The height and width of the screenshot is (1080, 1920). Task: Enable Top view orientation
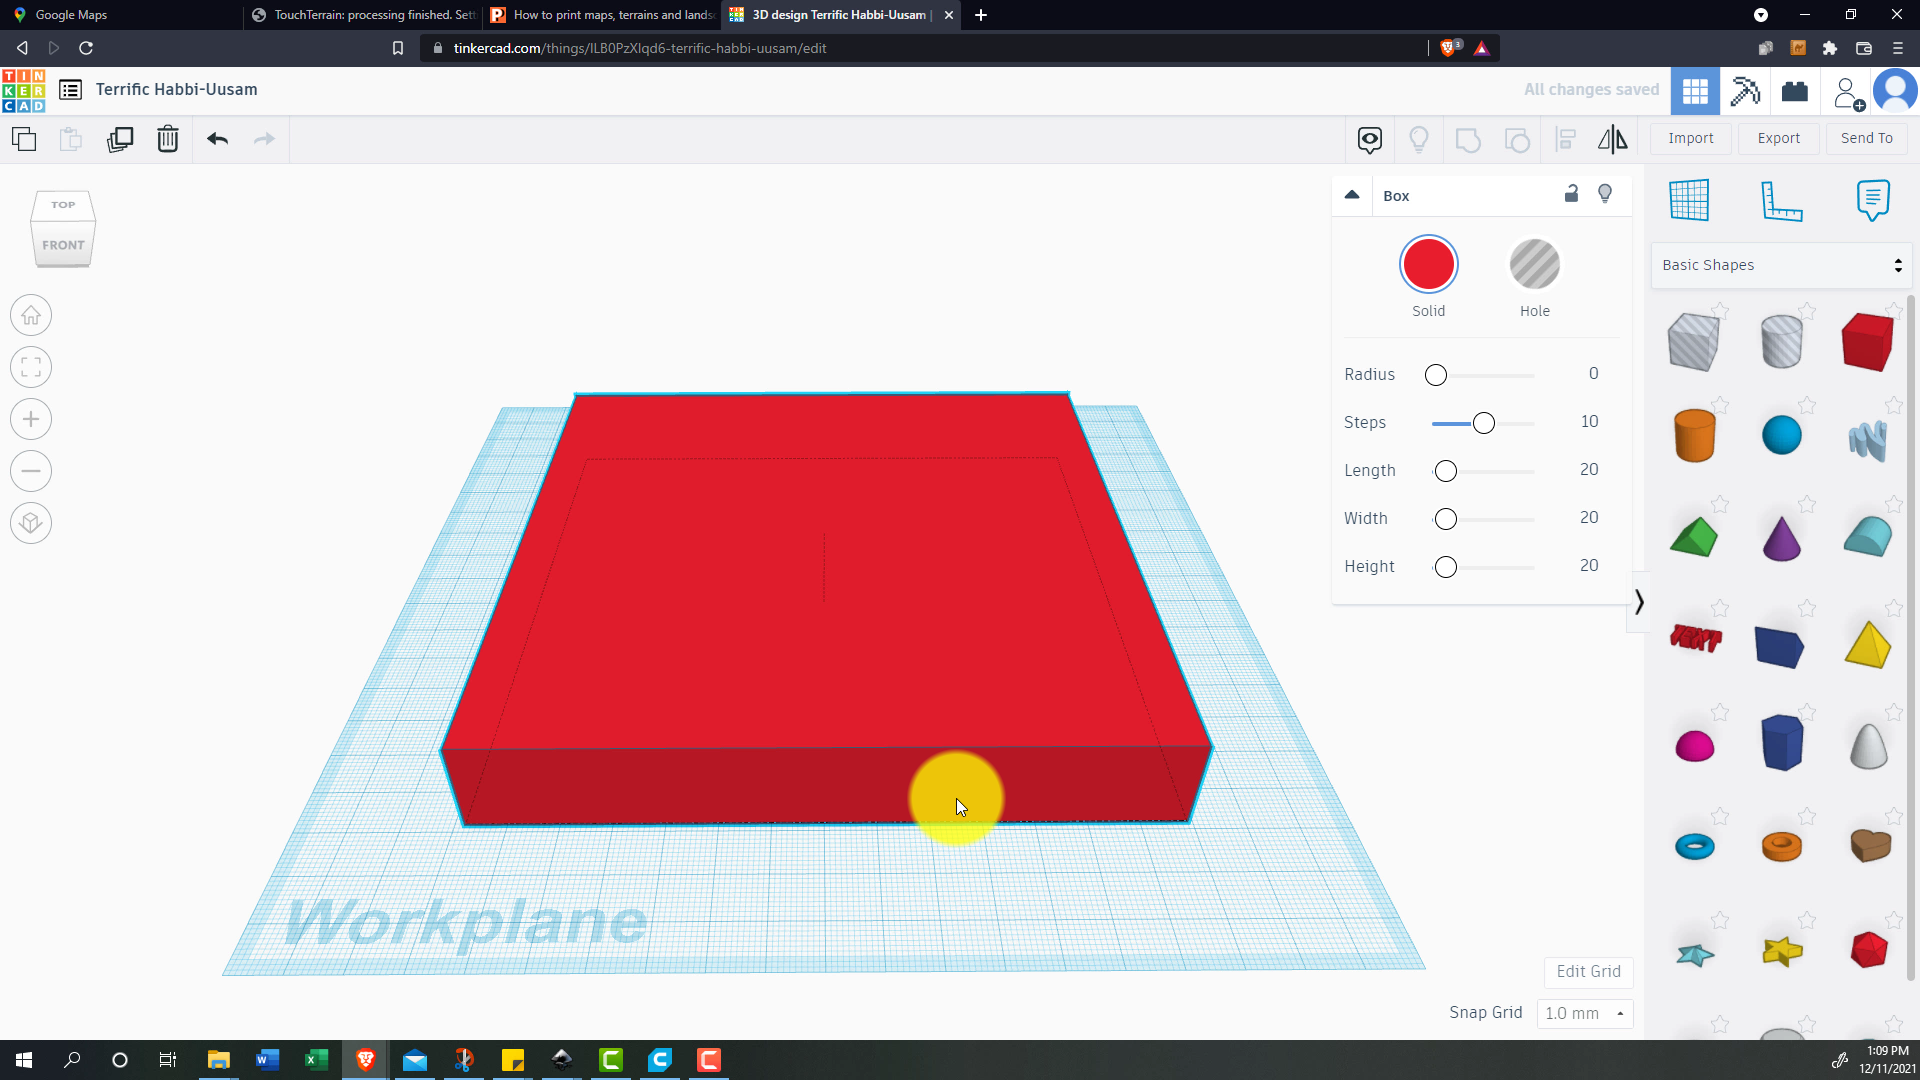[62, 204]
